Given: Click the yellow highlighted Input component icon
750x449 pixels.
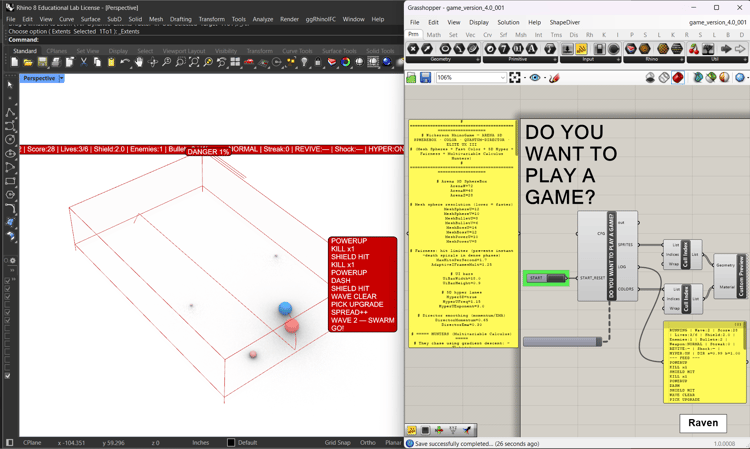Looking at the screenshot, I should coord(581,49).
